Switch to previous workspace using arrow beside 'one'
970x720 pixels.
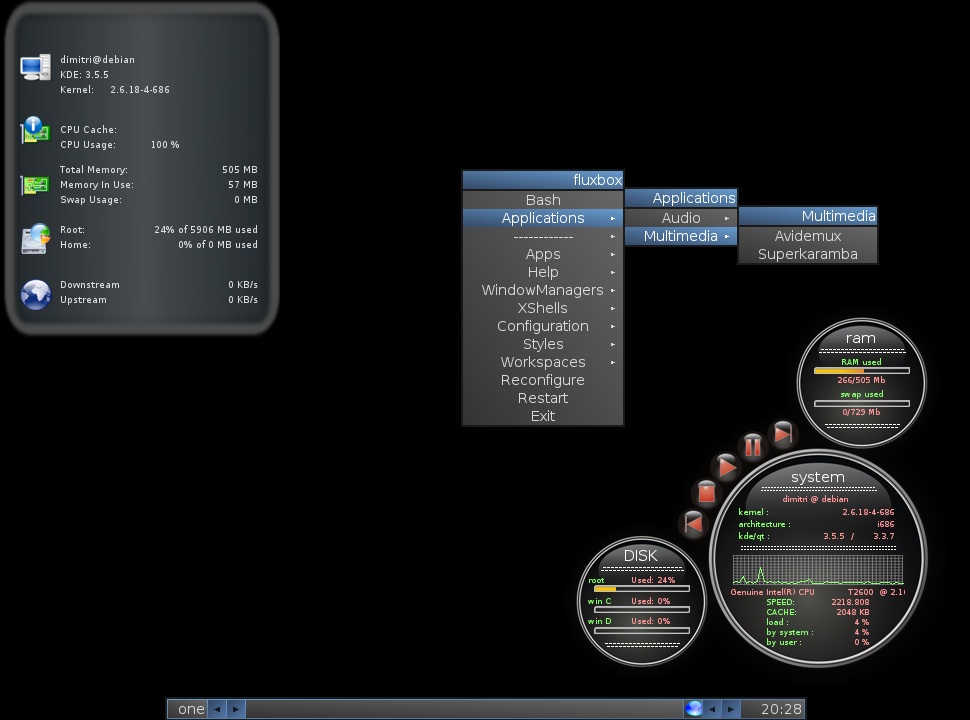(x=217, y=709)
